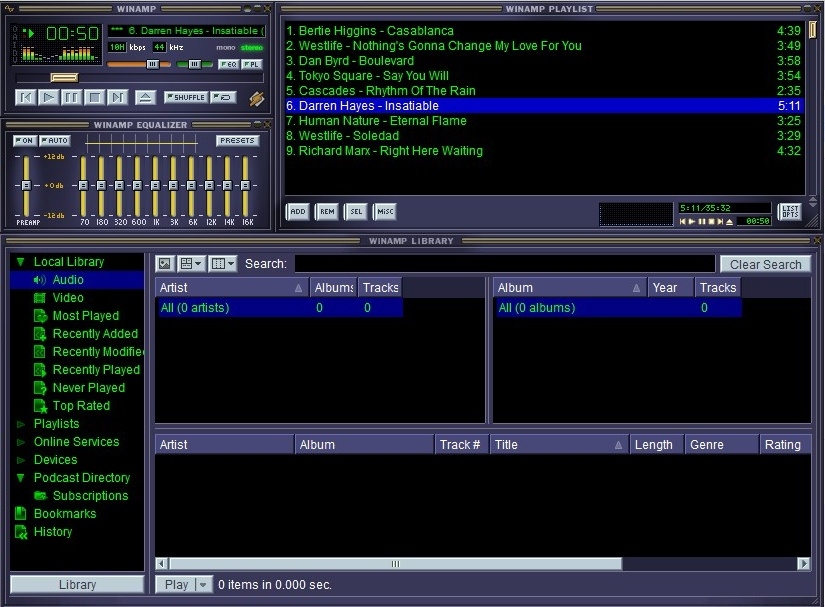Toggle the Shuffle button
Image resolution: width=825 pixels, height=607 pixels.
pyautogui.click(x=186, y=97)
